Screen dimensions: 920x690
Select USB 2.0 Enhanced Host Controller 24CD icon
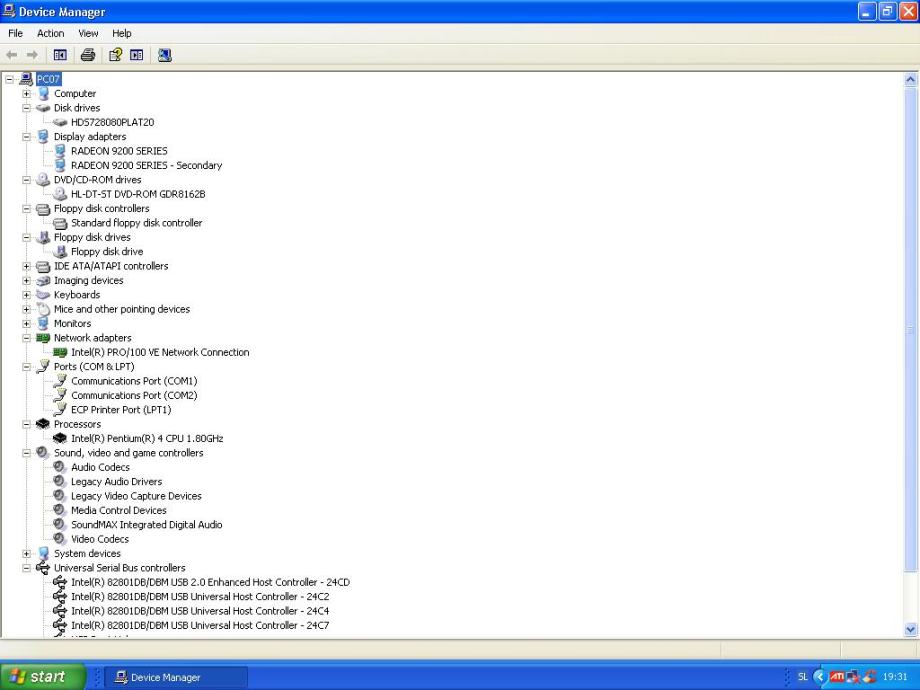[60, 582]
